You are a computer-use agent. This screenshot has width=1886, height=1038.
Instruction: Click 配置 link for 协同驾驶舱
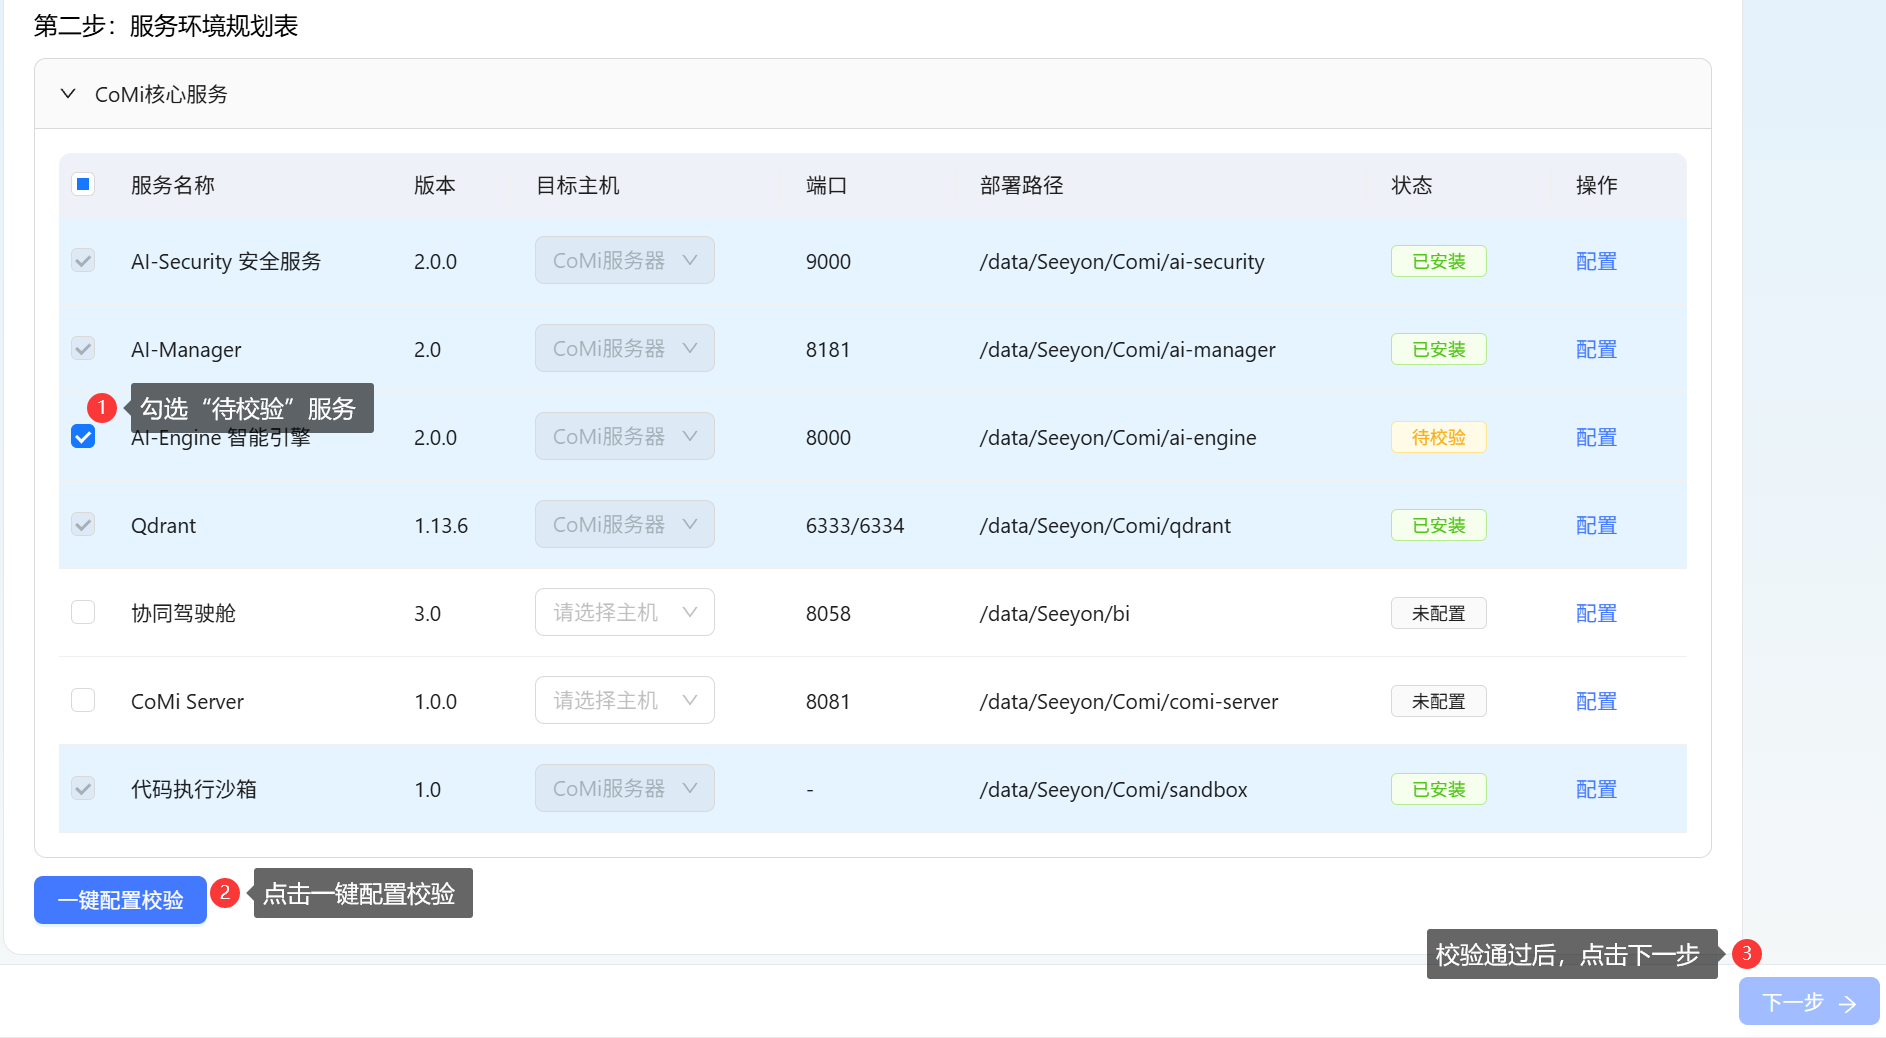[1595, 613]
